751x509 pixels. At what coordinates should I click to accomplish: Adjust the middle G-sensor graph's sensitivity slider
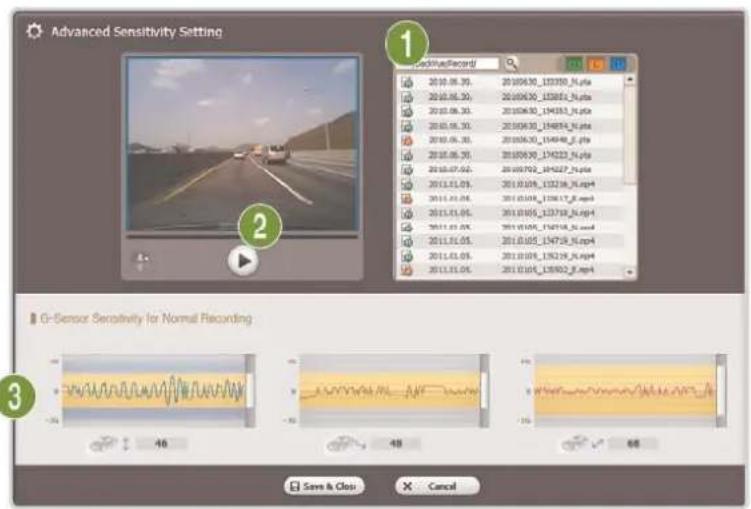pyautogui.click(x=485, y=391)
